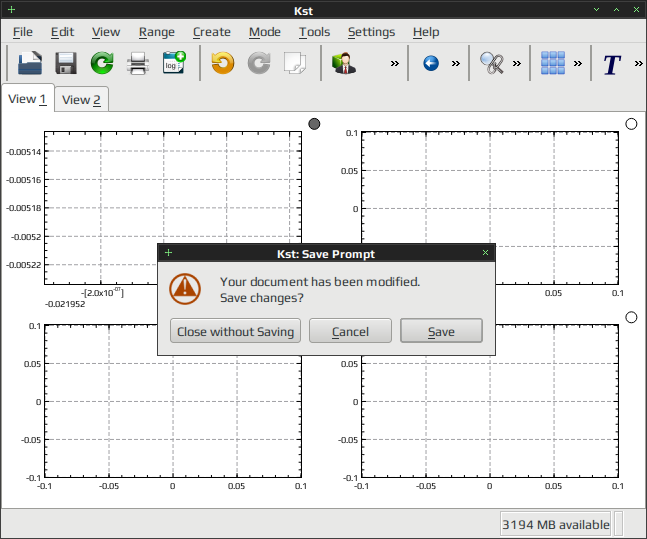The width and height of the screenshot is (647, 539).
Task: Open the log entry icon
Action: [x=174, y=63]
